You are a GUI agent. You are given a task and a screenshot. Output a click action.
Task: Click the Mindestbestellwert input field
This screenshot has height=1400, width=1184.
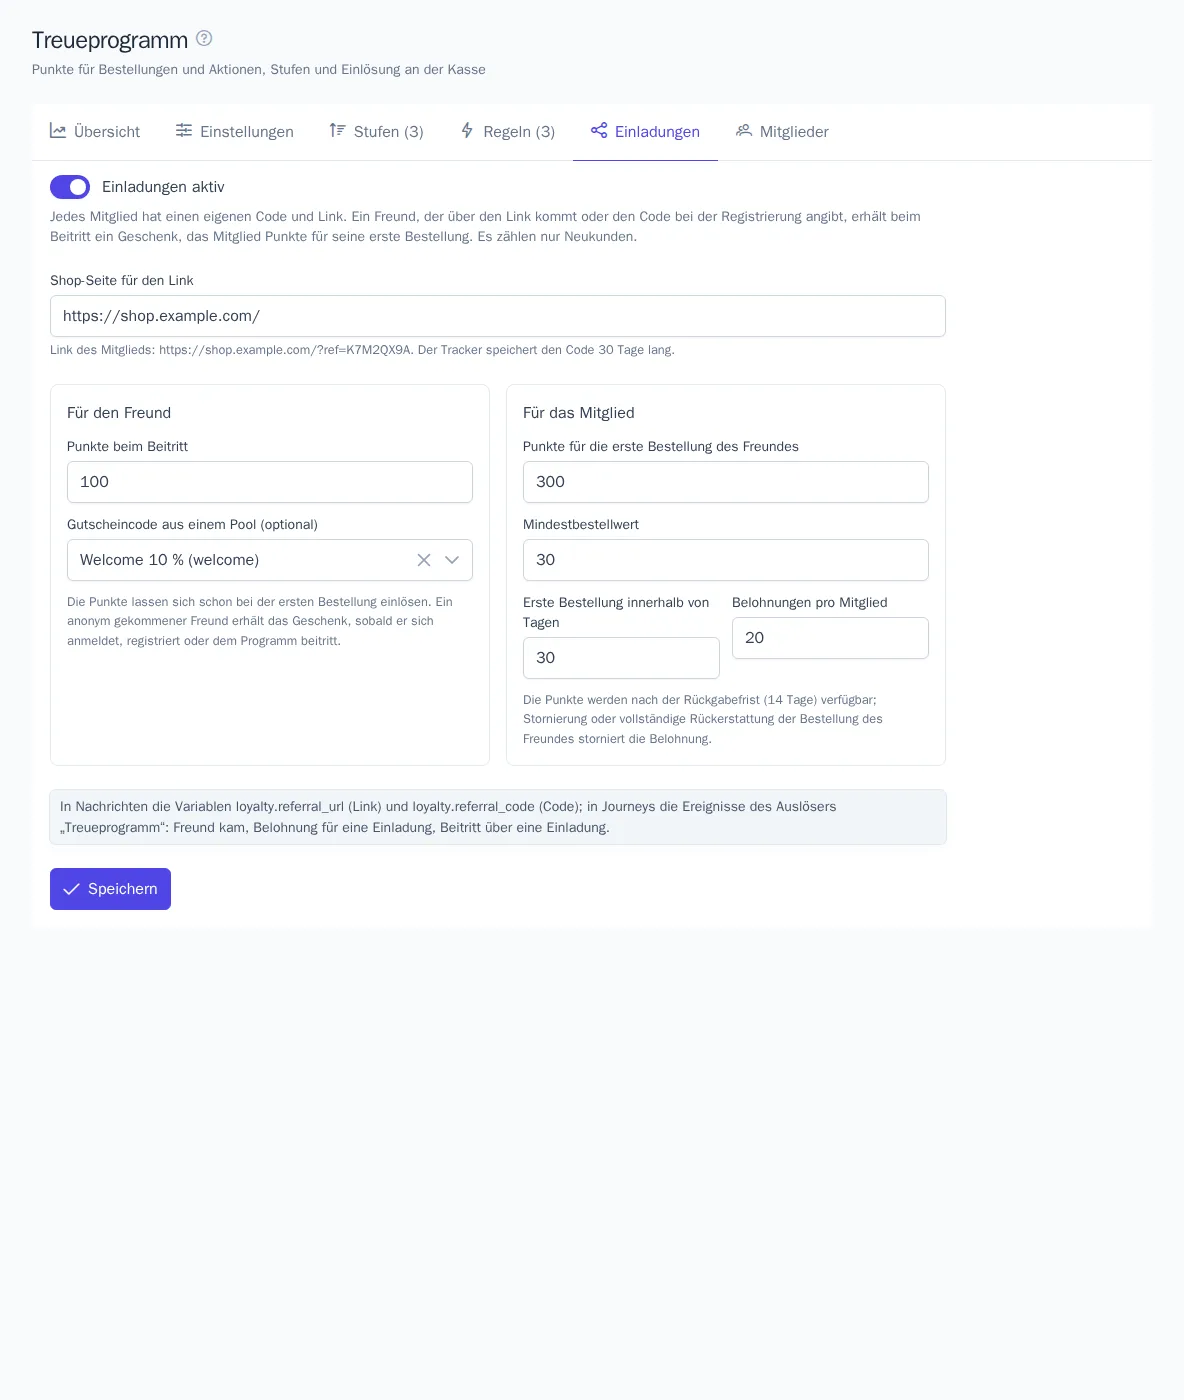[x=726, y=560]
